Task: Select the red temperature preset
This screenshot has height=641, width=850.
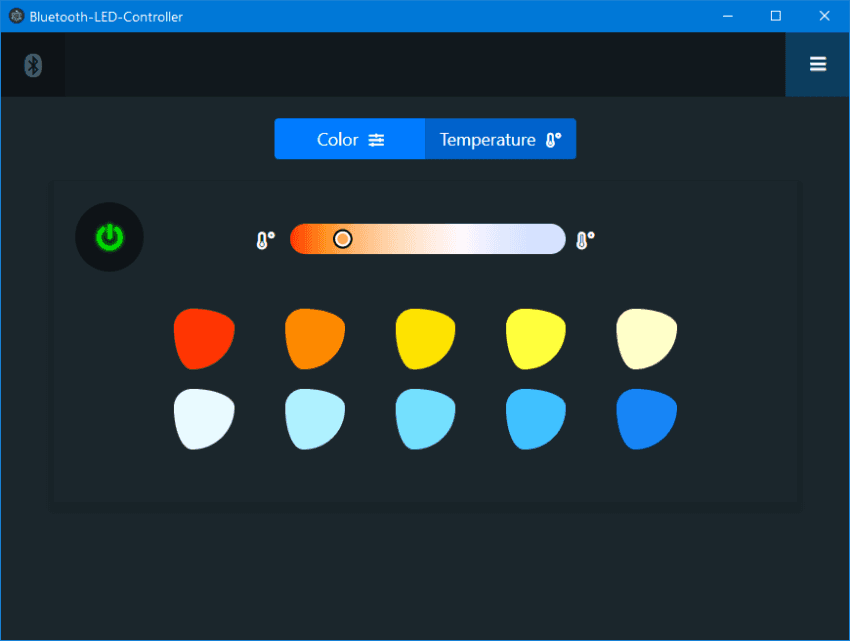Action: coord(203,338)
